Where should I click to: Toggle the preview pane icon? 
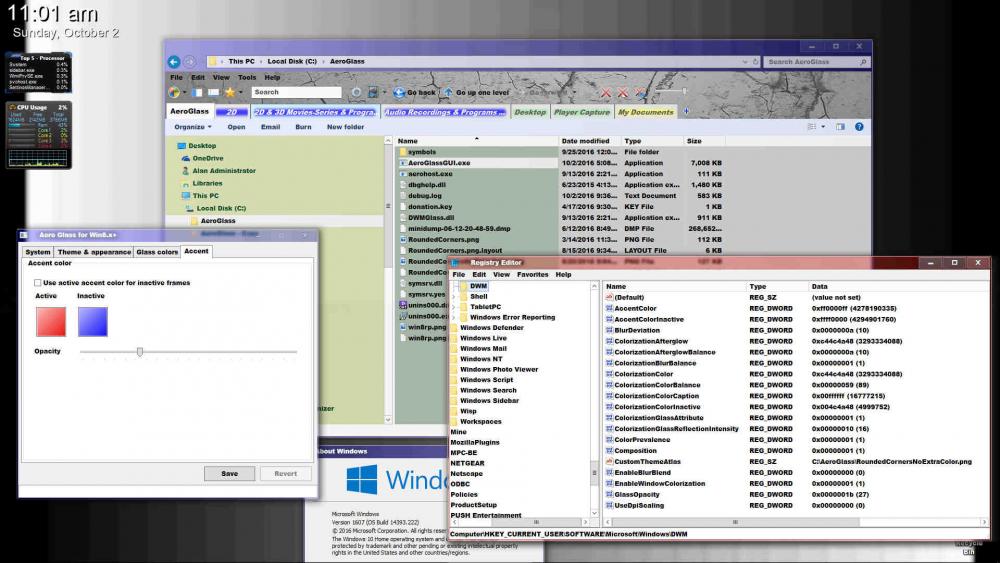coord(840,127)
